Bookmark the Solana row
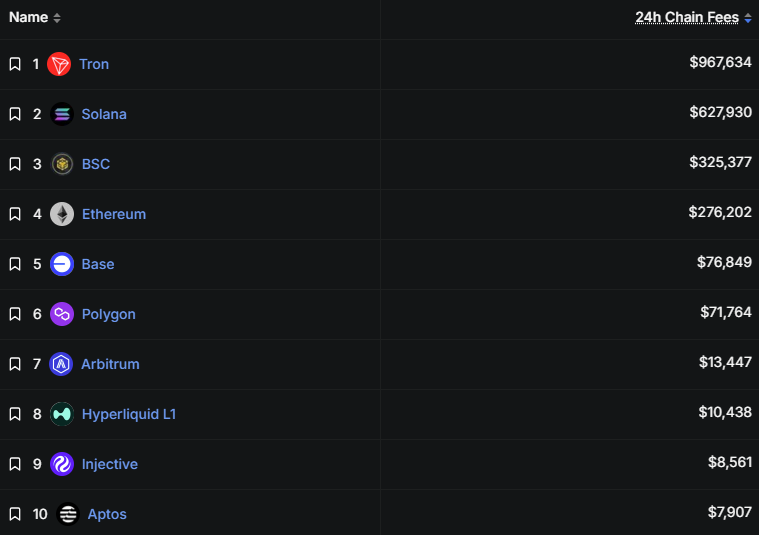 15,114
